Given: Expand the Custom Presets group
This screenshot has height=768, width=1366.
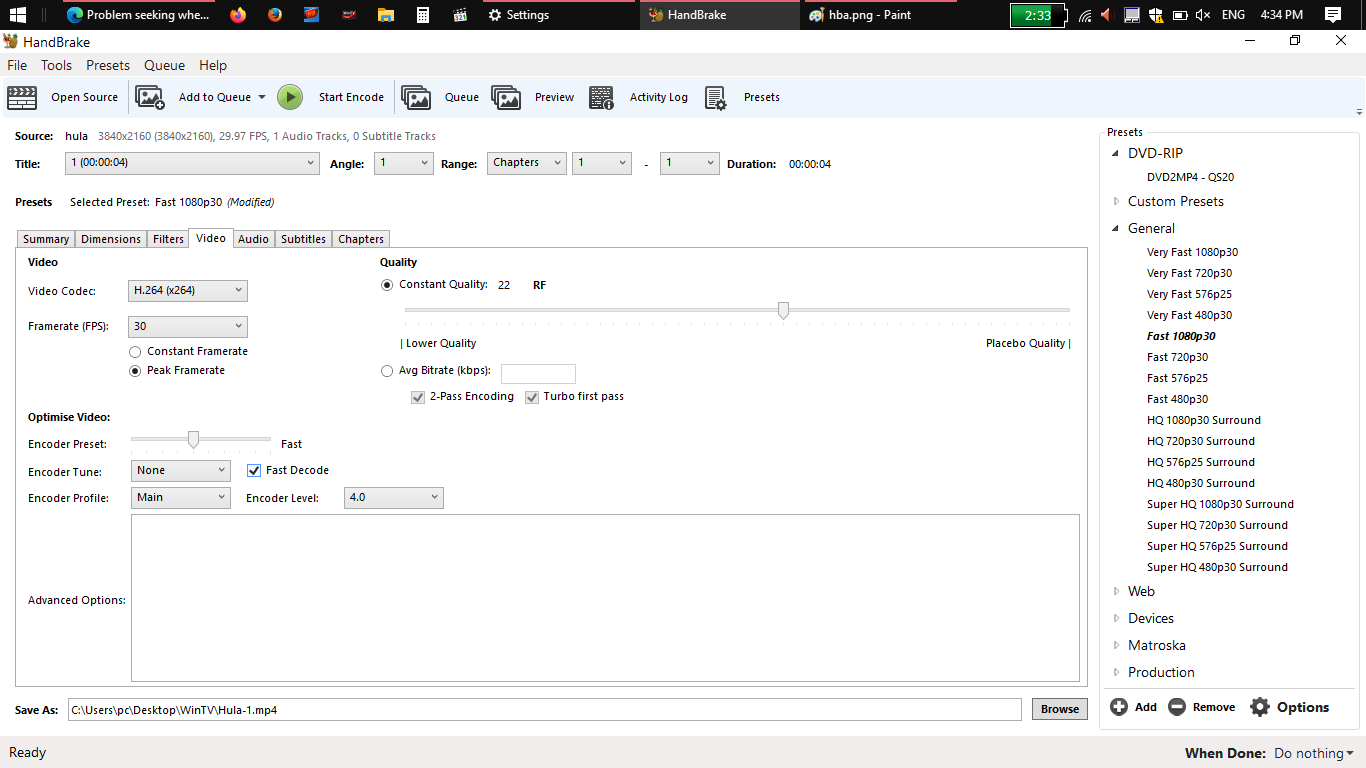Looking at the screenshot, I should [1117, 202].
